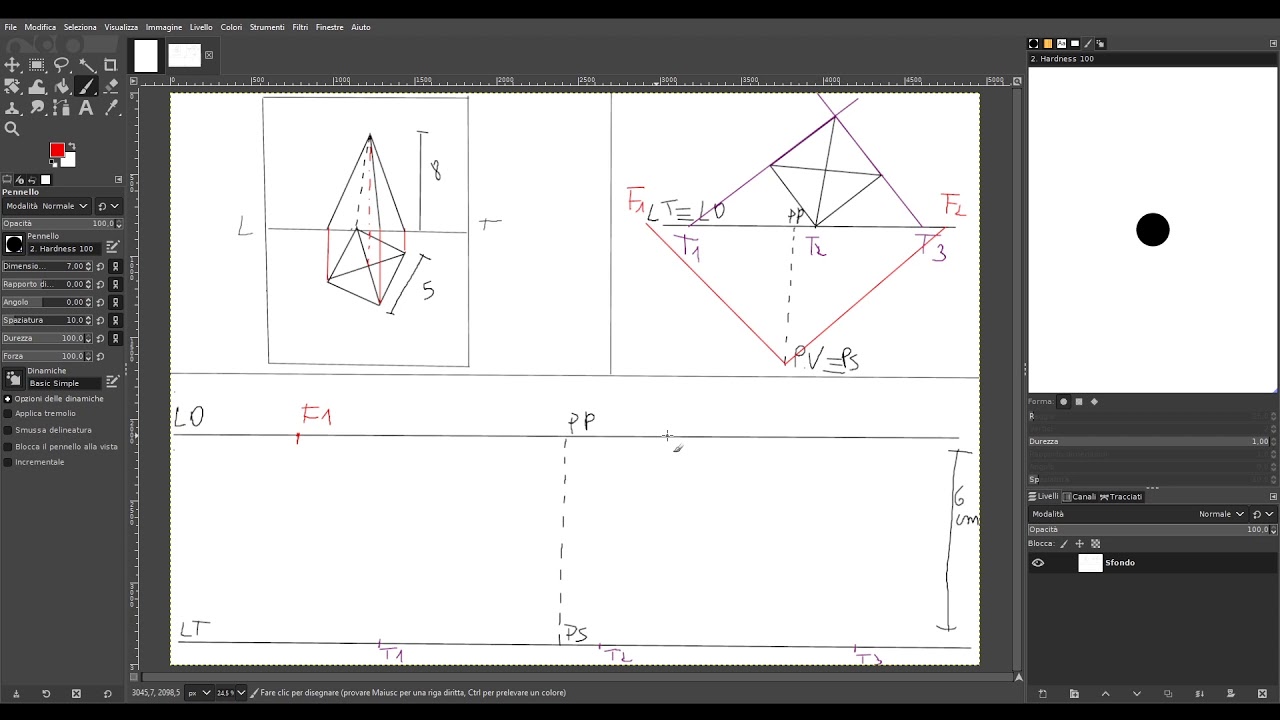
Task: Select the Eraser tool
Action: [x=110, y=87]
